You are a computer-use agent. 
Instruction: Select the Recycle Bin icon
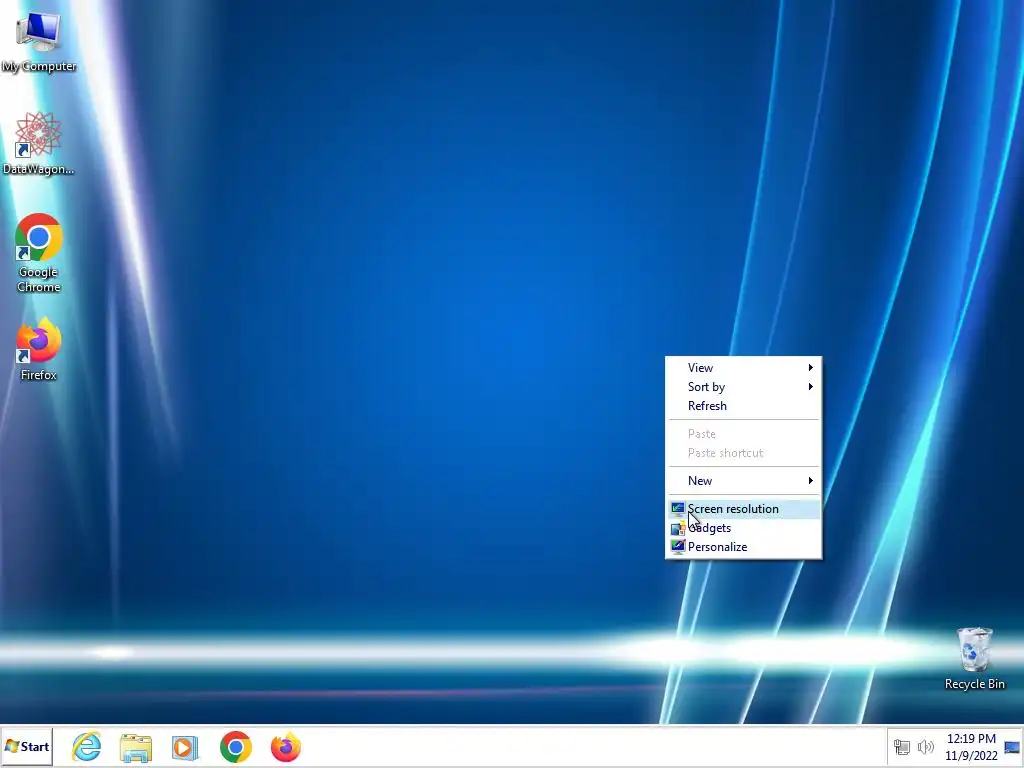[x=974, y=658]
